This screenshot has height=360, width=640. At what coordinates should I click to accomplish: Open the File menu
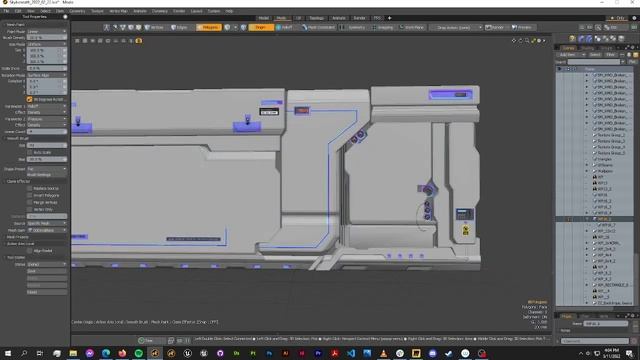pyautogui.click(x=6, y=11)
